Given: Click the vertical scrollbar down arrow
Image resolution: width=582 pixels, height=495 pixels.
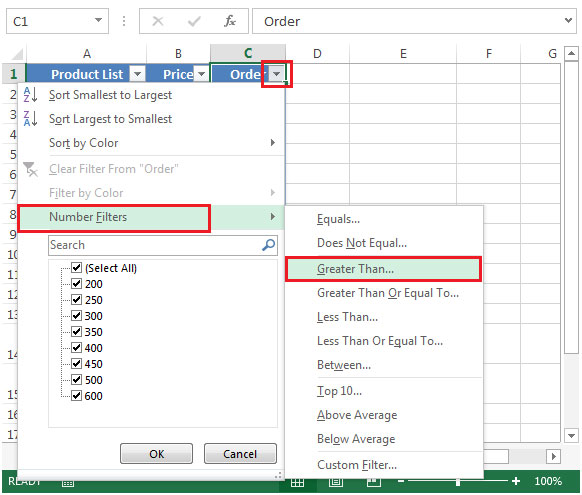Looking at the screenshot, I should click(x=571, y=435).
